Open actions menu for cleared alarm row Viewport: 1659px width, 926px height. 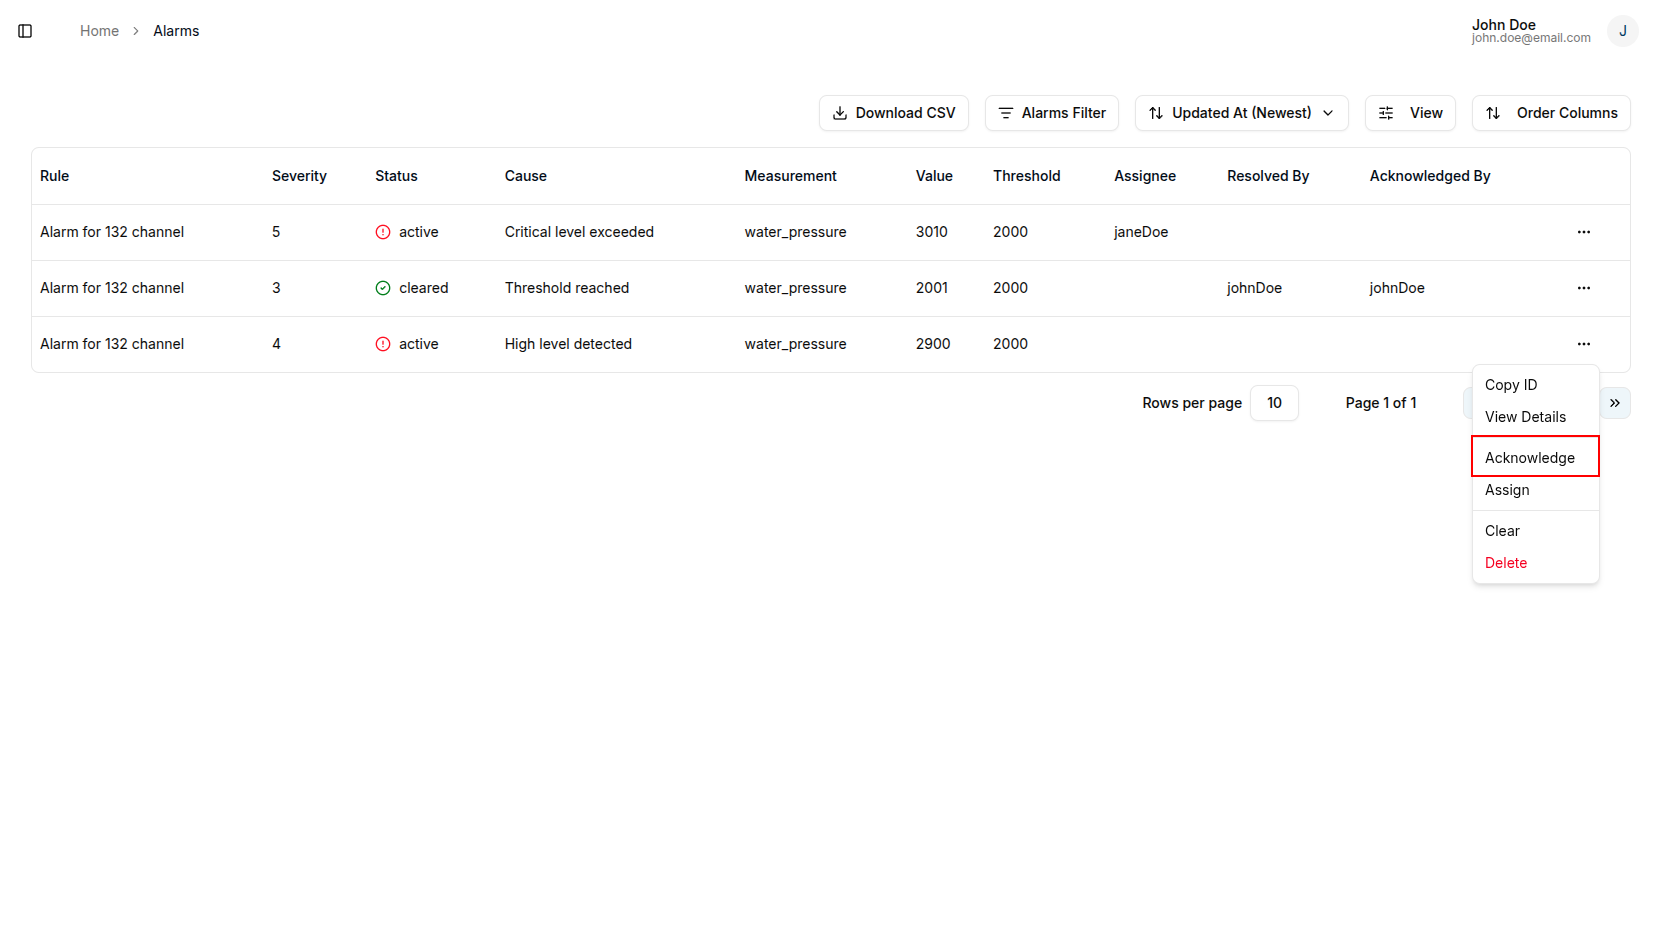point(1583,288)
